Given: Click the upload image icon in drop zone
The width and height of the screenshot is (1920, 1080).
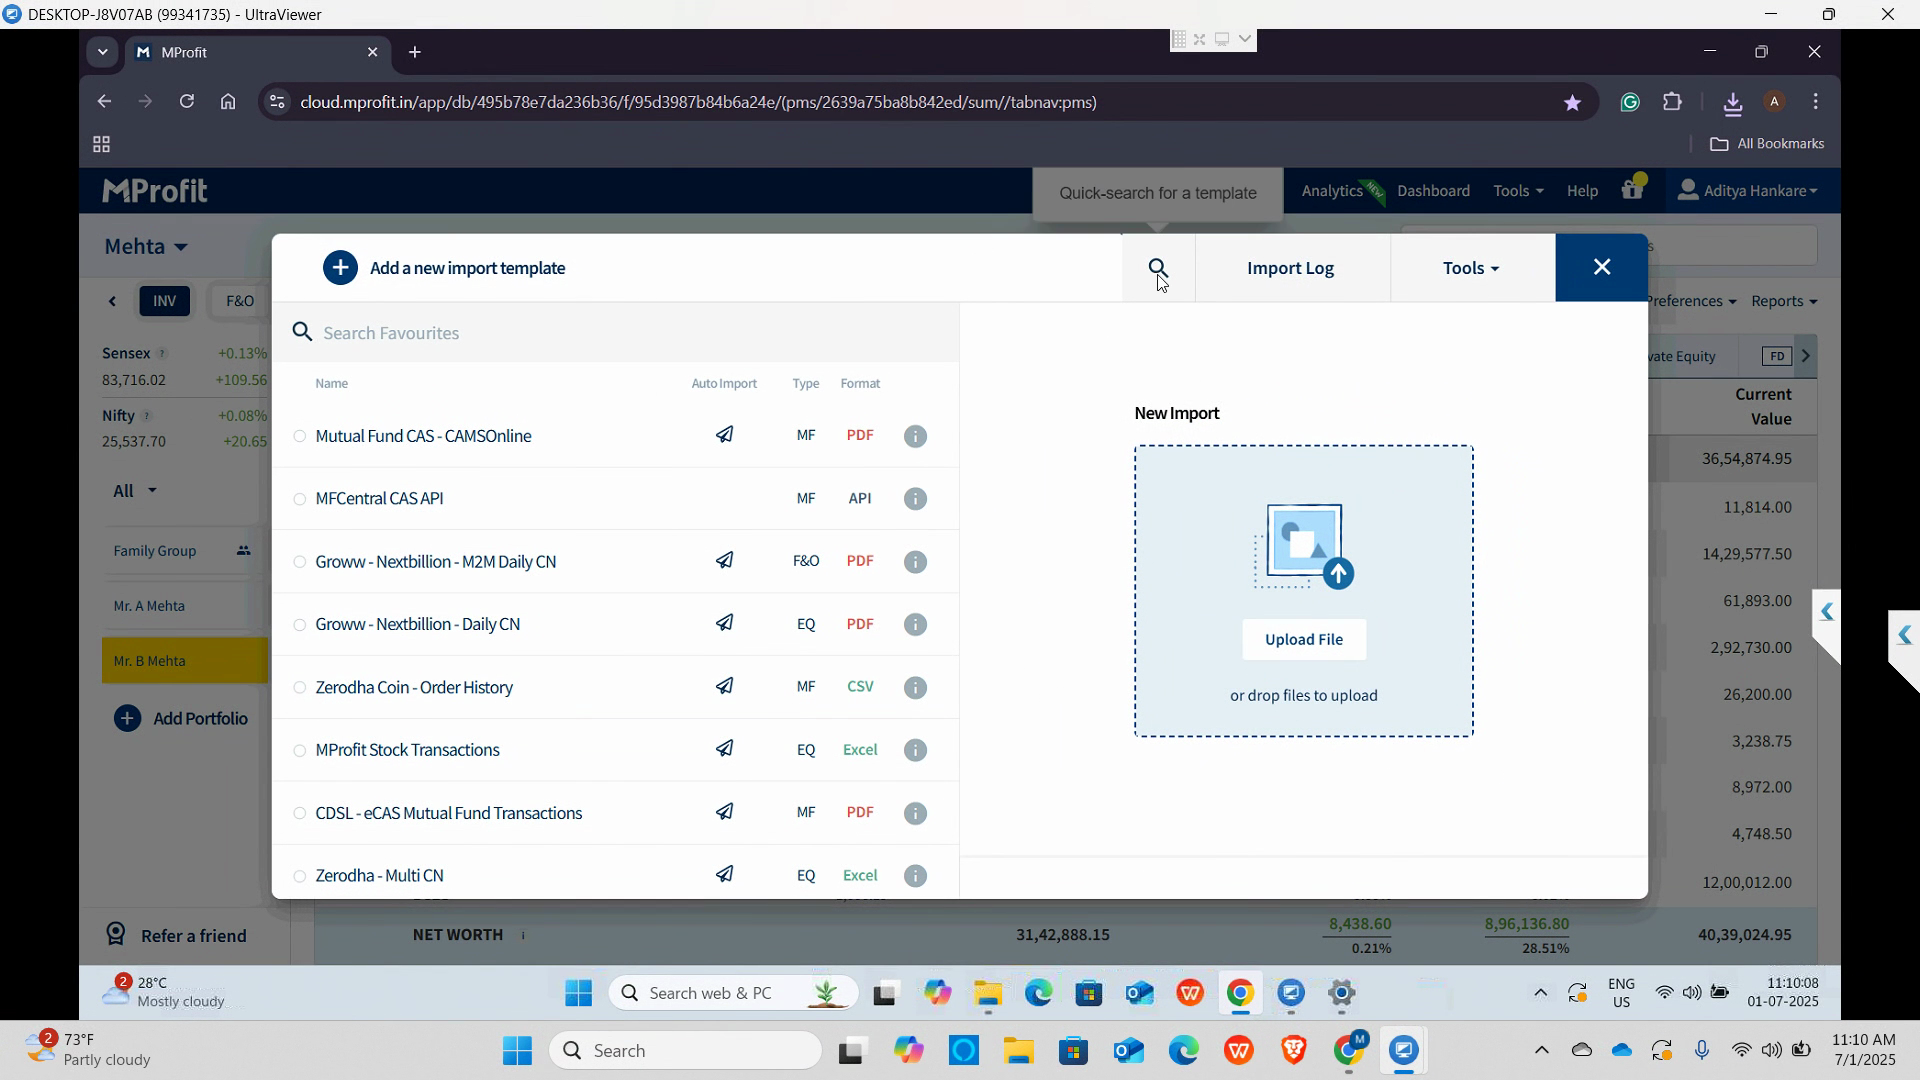Looking at the screenshot, I should 1304,547.
